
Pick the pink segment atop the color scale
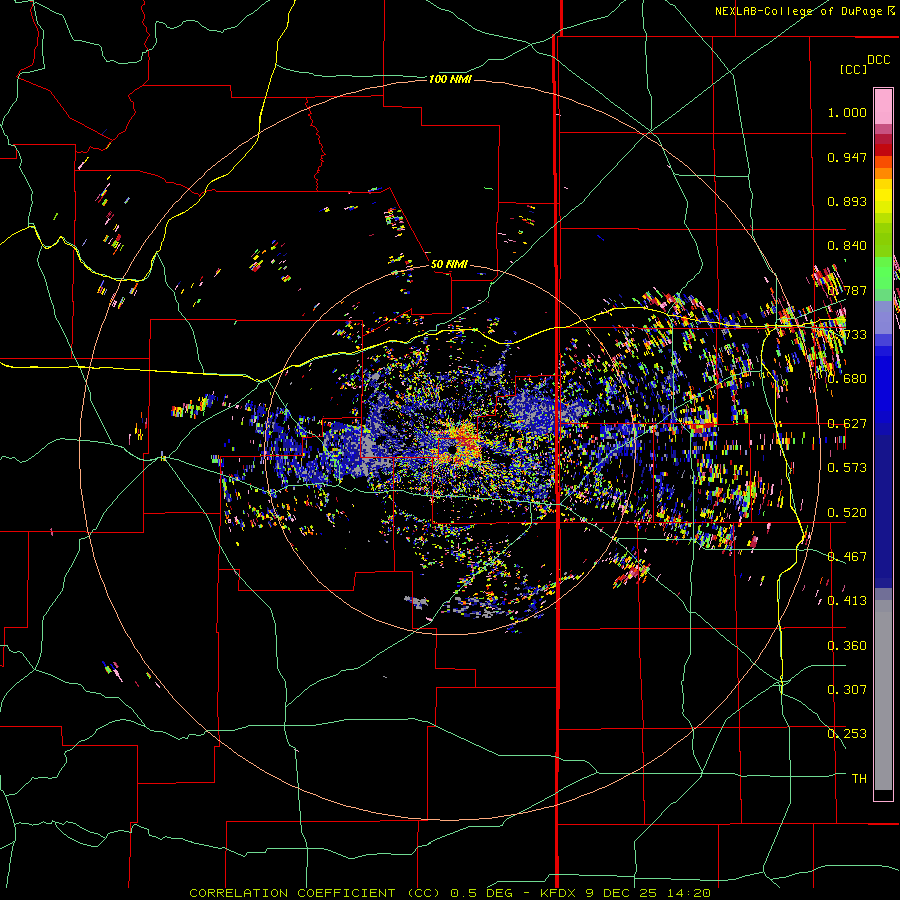click(883, 106)
